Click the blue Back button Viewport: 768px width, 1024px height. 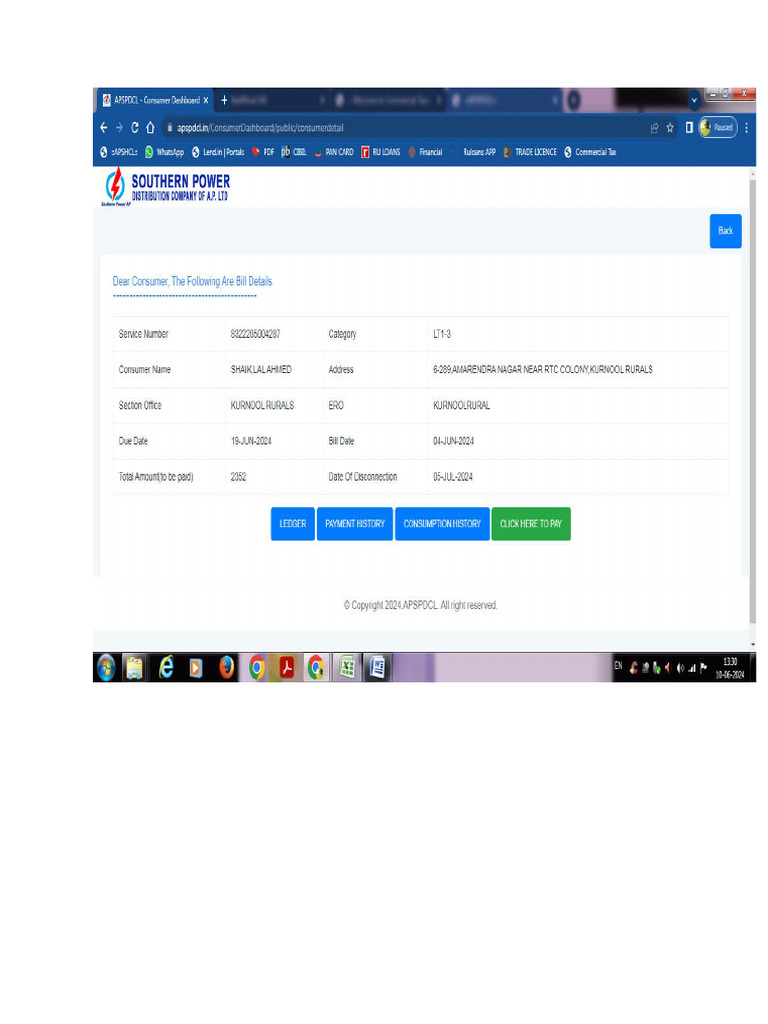coord(726,231)
